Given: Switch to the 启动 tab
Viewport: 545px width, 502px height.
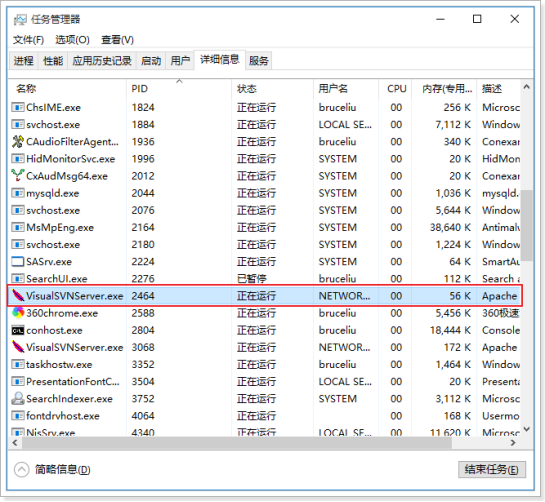Looking at the screenshot, I should coord(151,61).
